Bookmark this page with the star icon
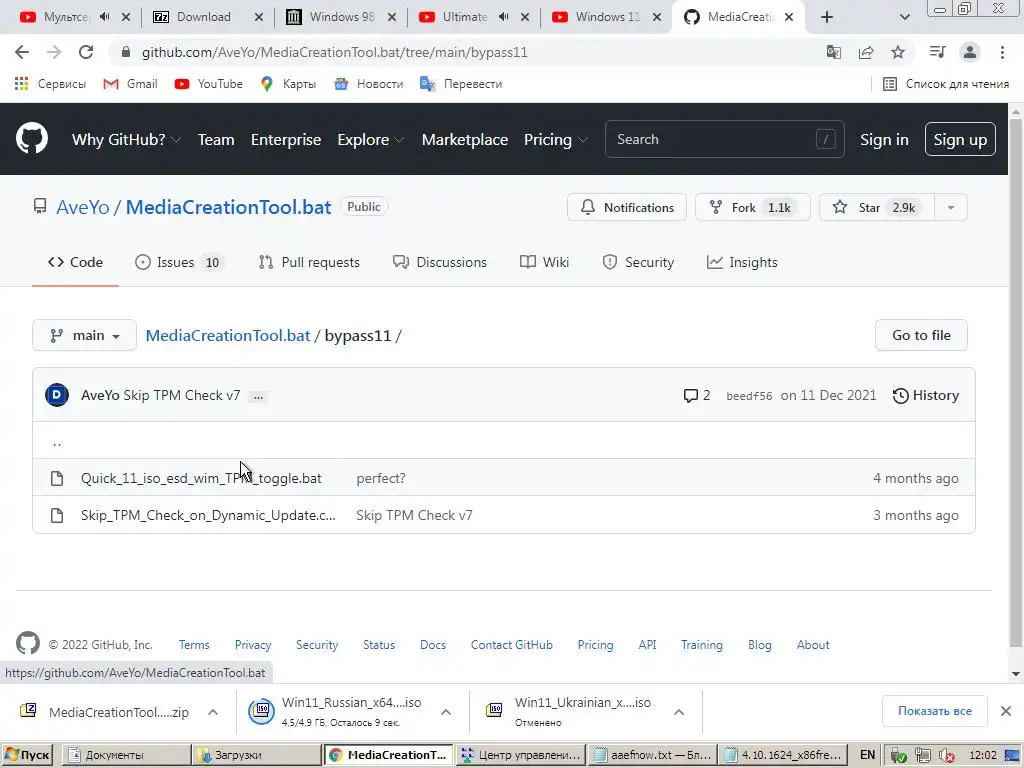The height and width of the screenshot is (768, 1024). pyautogui.click(x=898, y=52)
